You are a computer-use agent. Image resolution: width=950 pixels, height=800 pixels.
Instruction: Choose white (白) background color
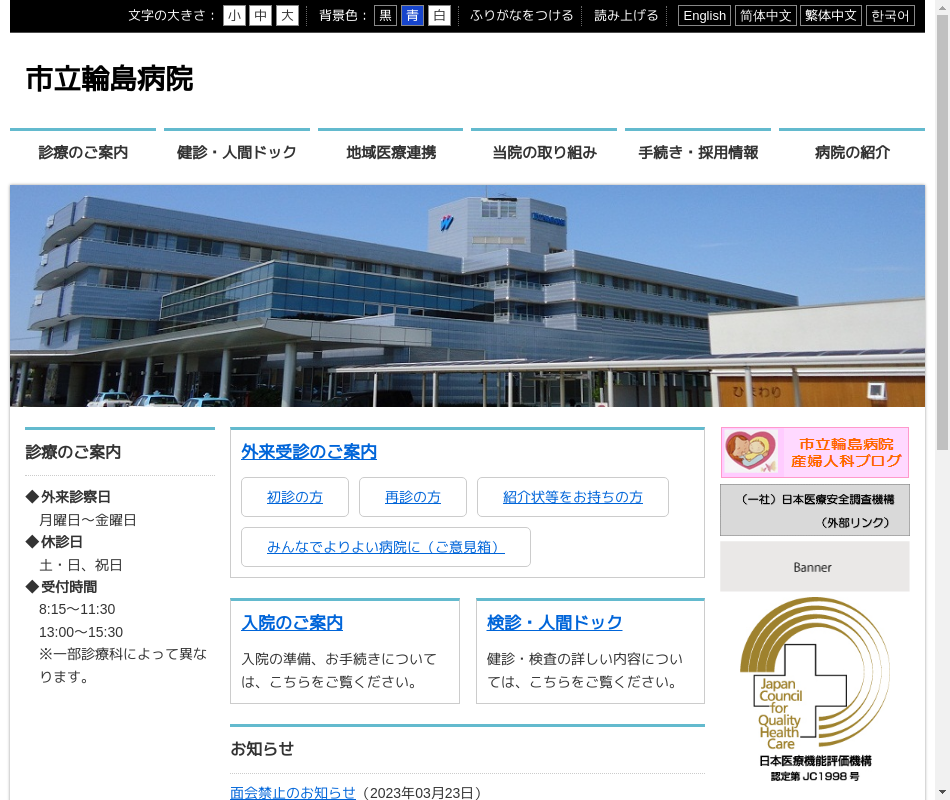click(x=439, y=15)
